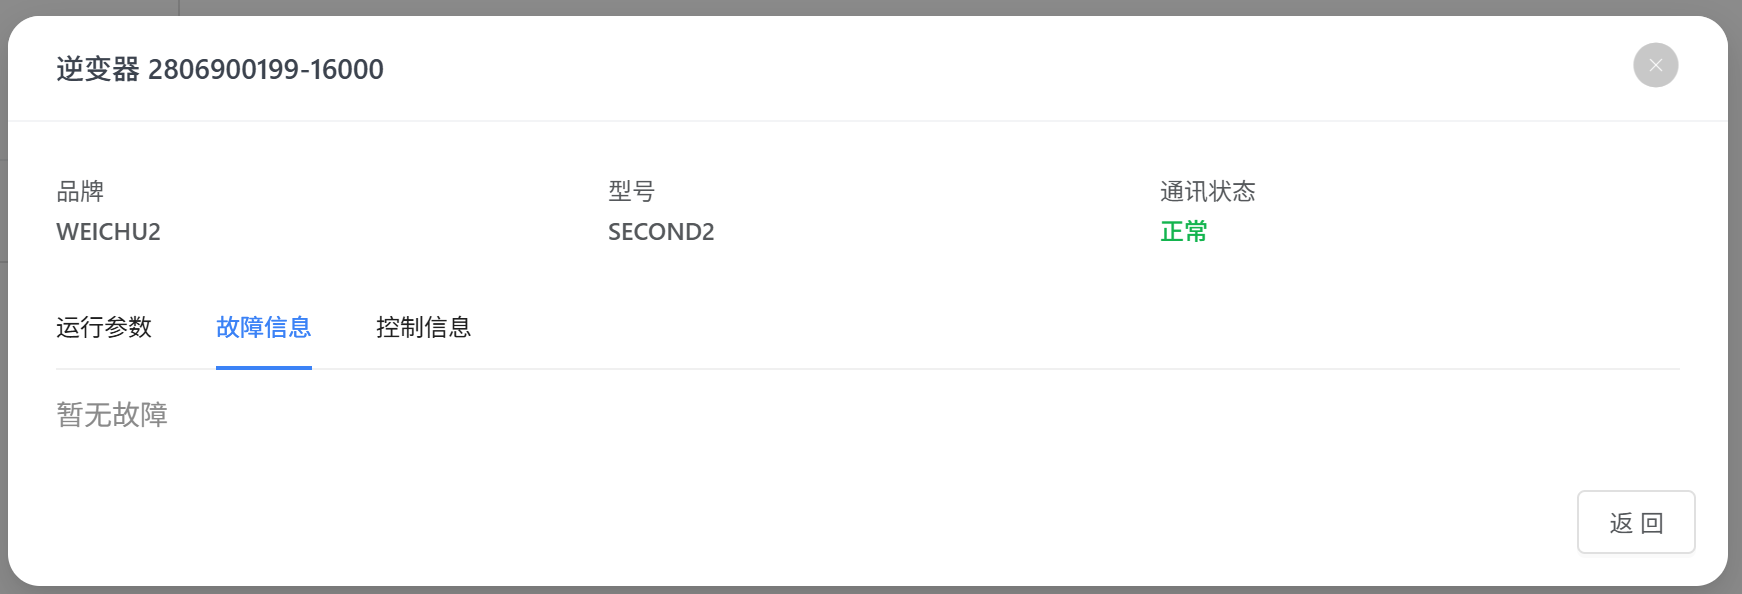Viewport: 1742px width, 594px height.
Task: Select the SECOND2 model value
Action: point(661,232)
